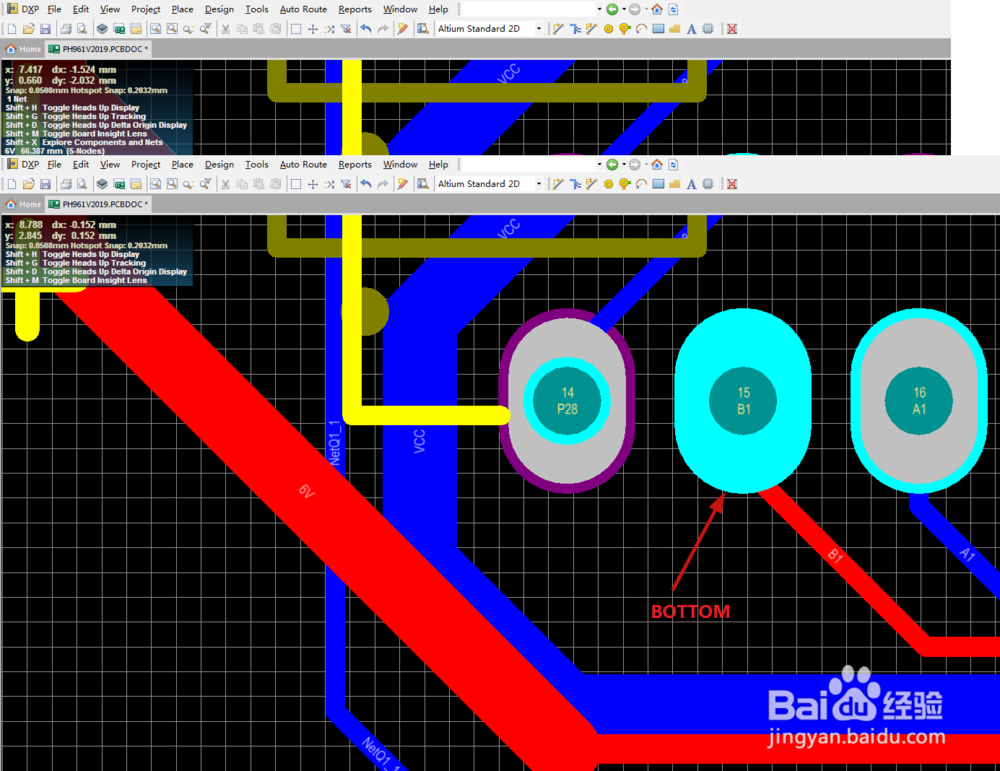The height and width of the screenshot is (771, 1000).
Task: Open Project menu in upper window
Action: coord(146,10)
